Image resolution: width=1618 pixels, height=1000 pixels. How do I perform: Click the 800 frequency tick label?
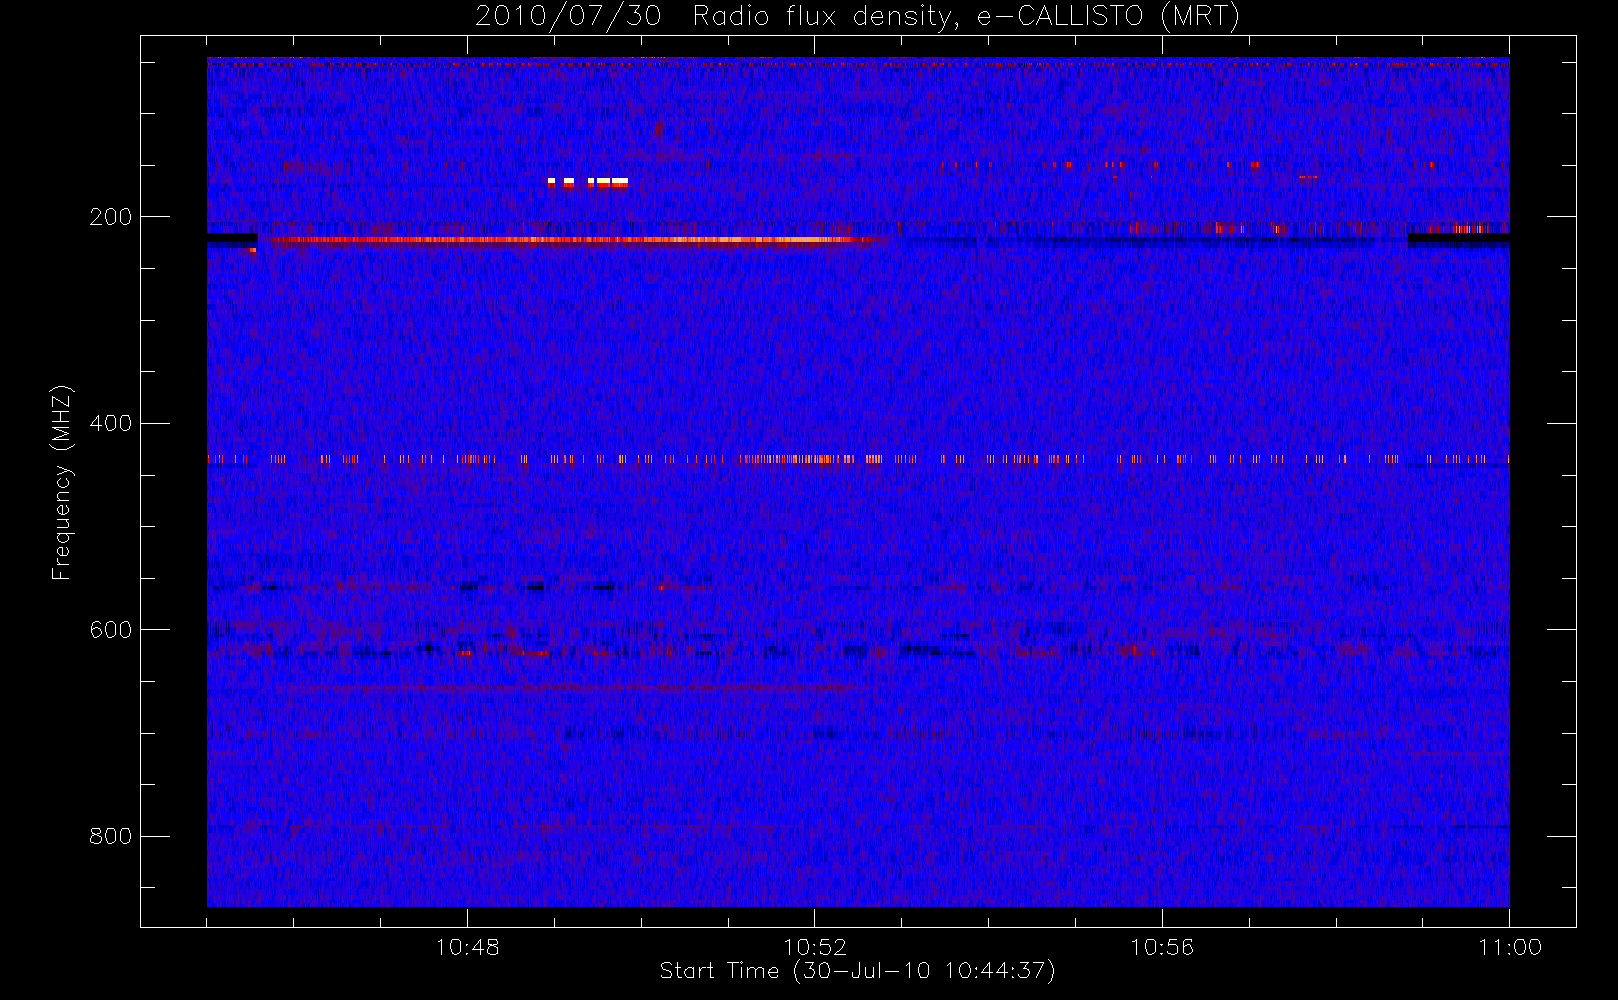[x=110, y=837]
